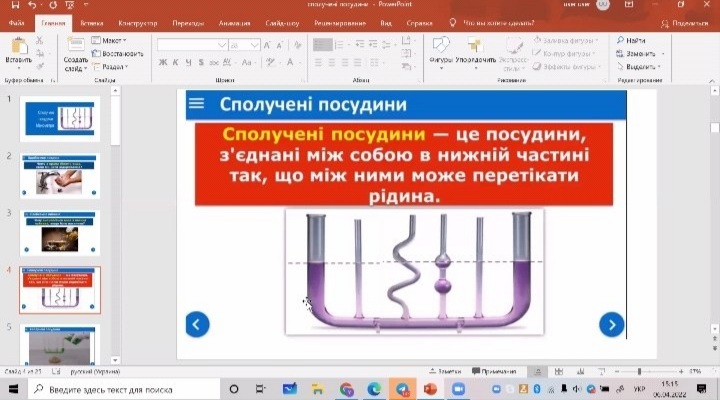Click the Increase font size icon
This screenshot has width=720, height=400.
267,45
